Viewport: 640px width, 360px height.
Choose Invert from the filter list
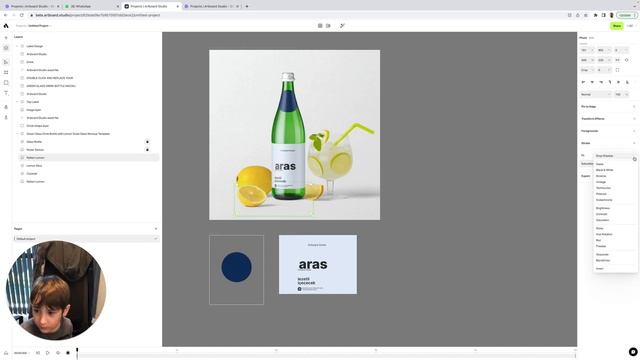(x=600, y=269)
